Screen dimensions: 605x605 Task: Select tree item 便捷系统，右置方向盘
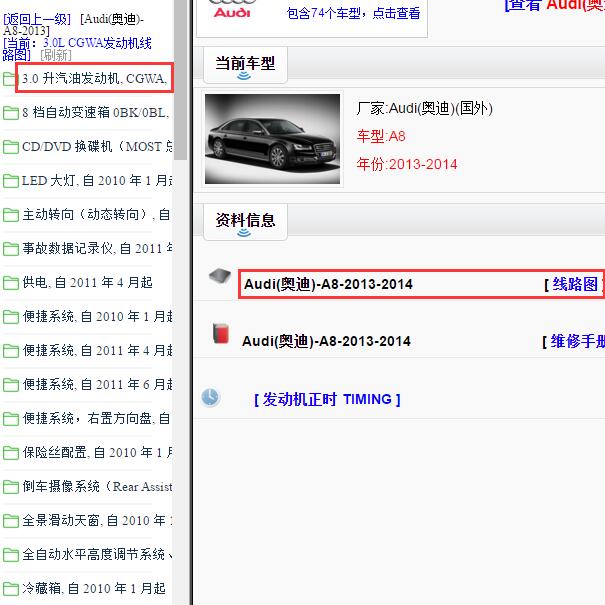96,418
